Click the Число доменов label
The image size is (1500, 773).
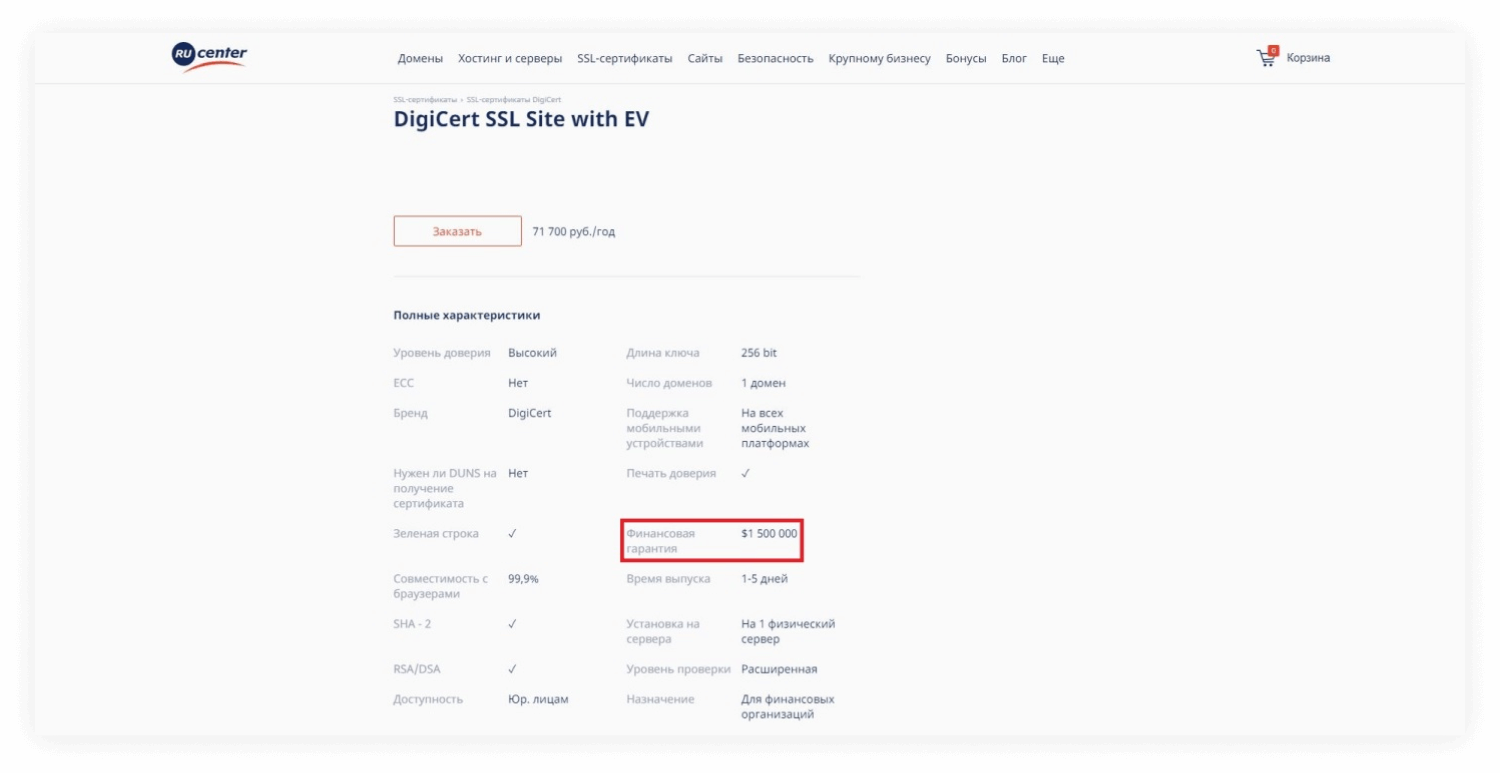click(x=670, y=383)
